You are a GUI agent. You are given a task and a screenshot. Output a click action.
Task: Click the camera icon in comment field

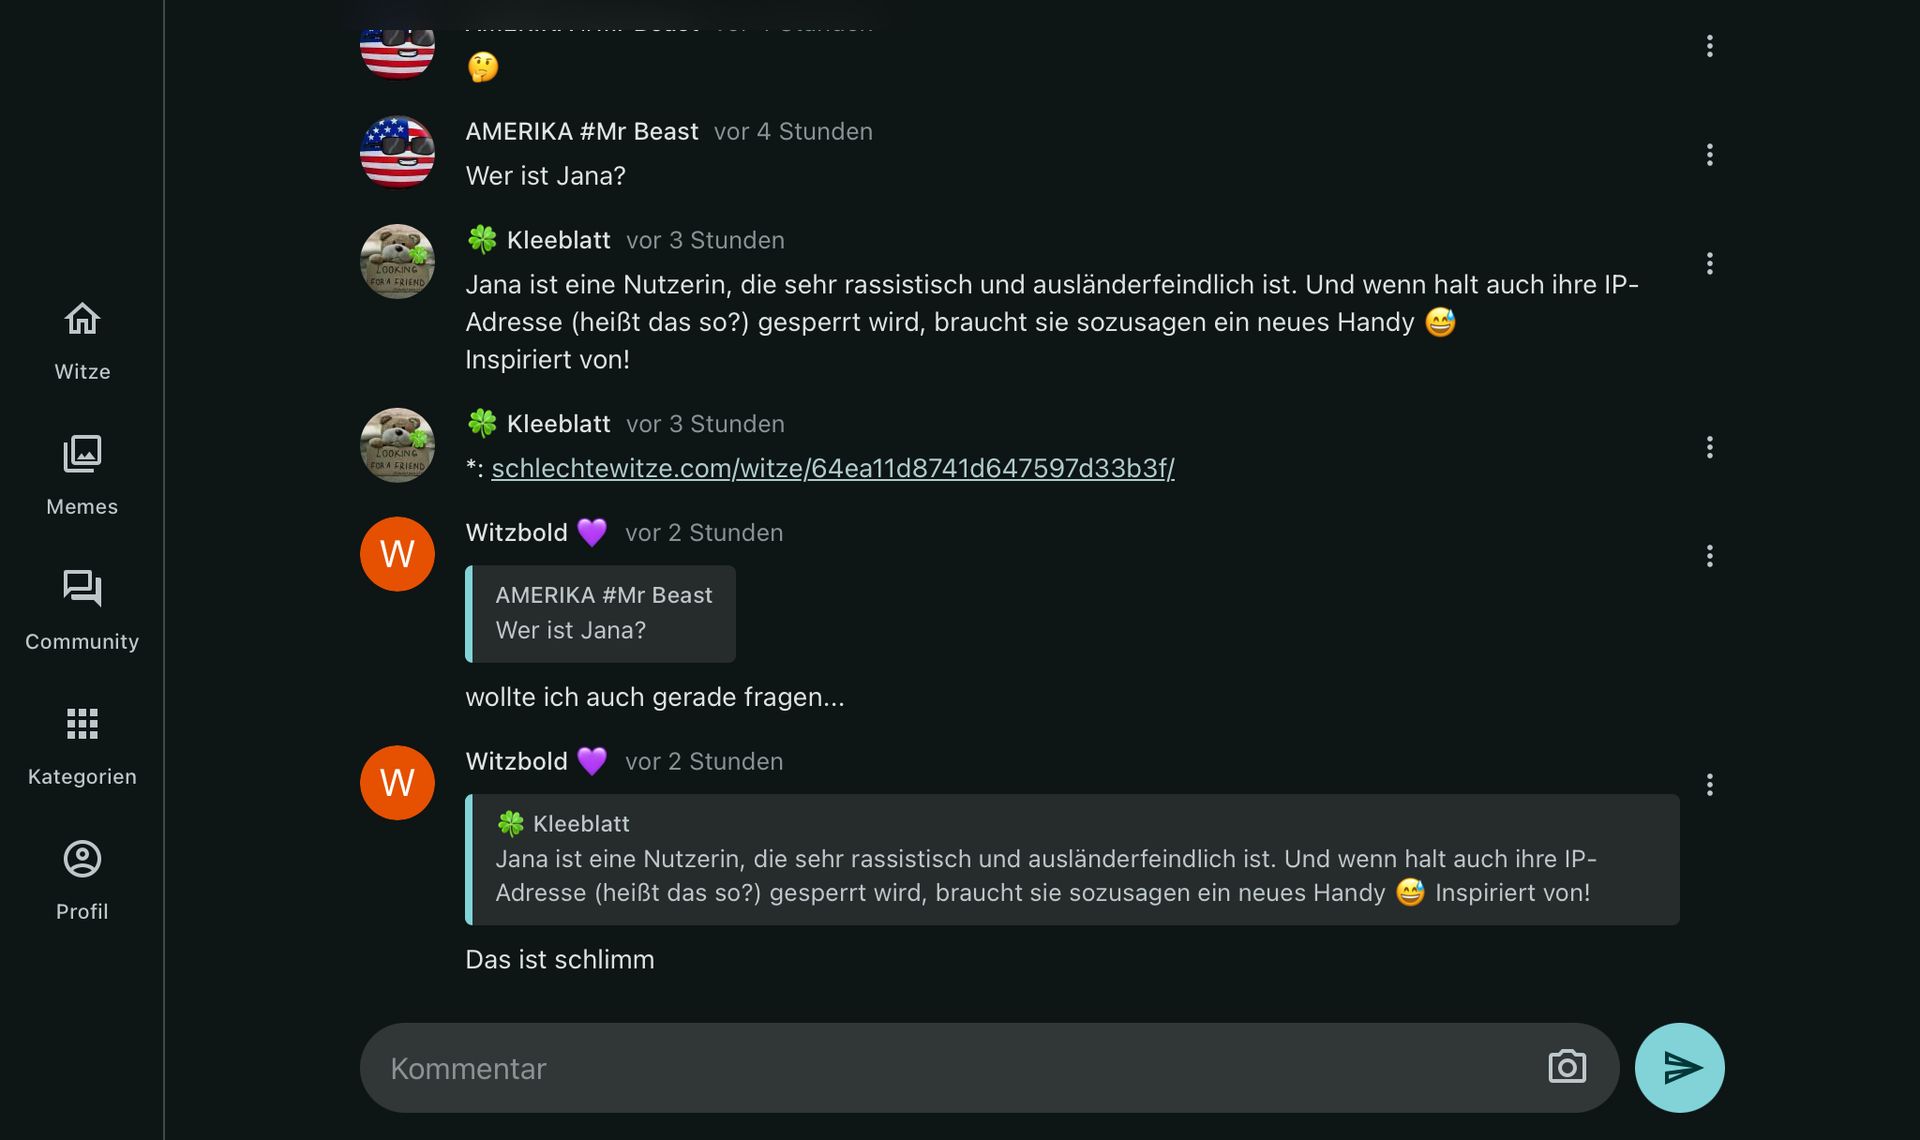[1566, 1067]
